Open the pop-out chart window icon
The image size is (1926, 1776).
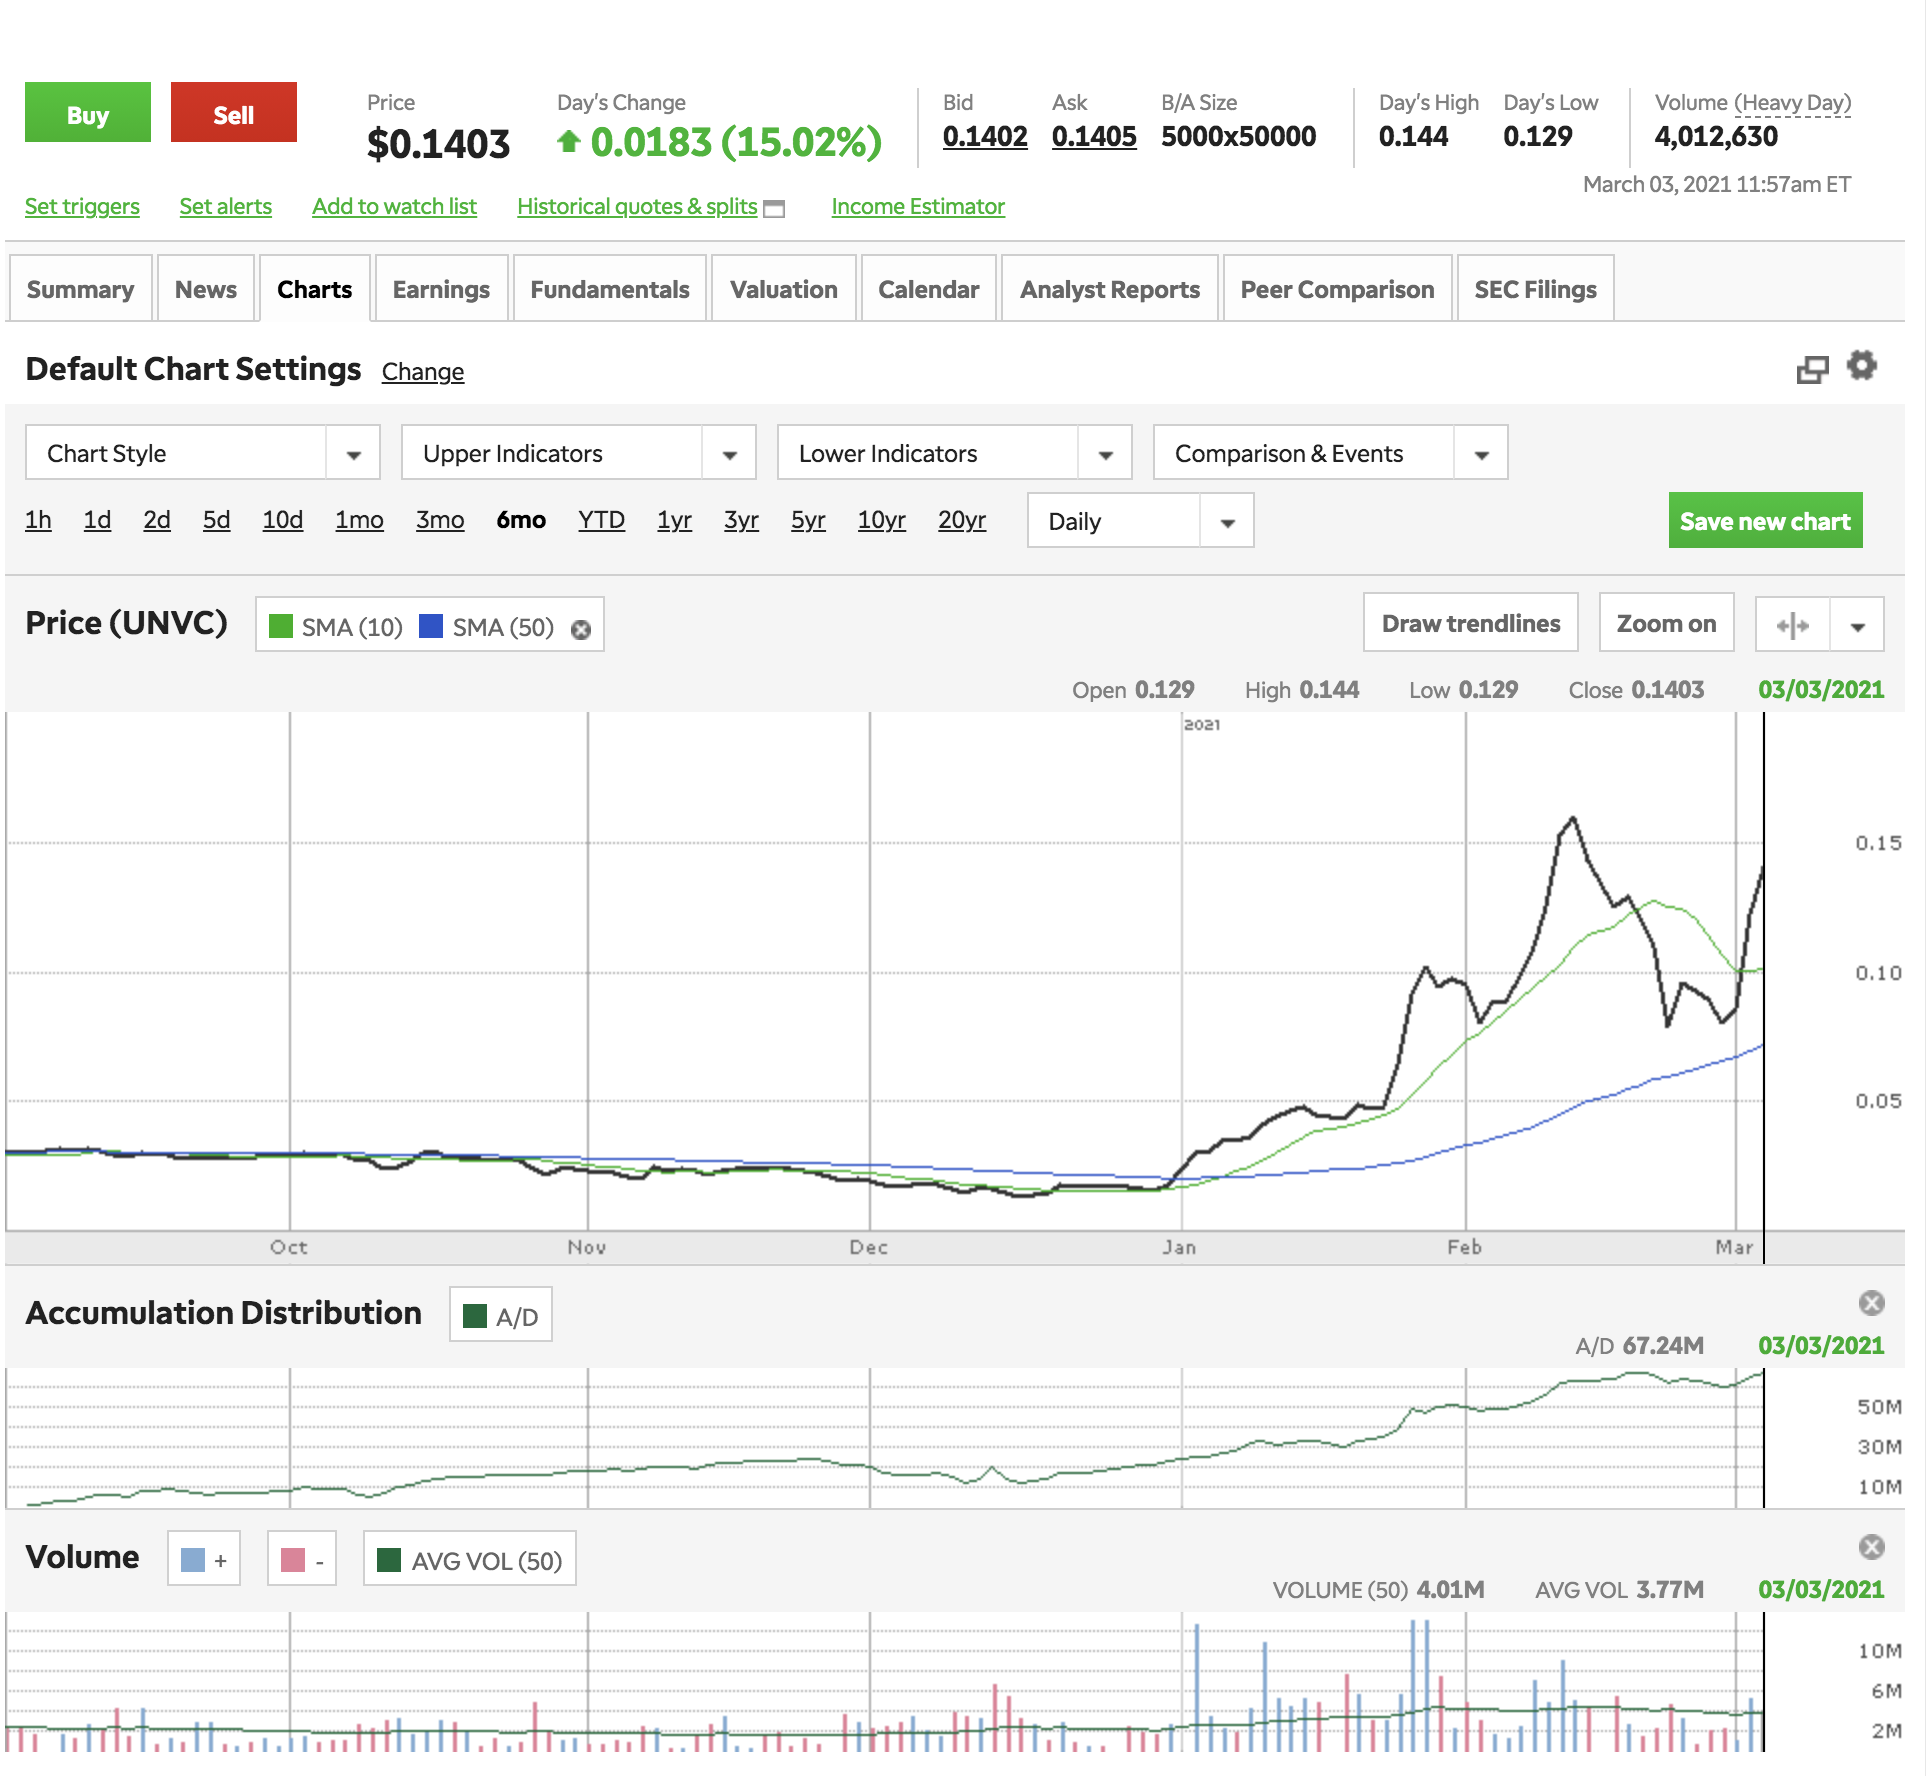[x=1812, y=370]
